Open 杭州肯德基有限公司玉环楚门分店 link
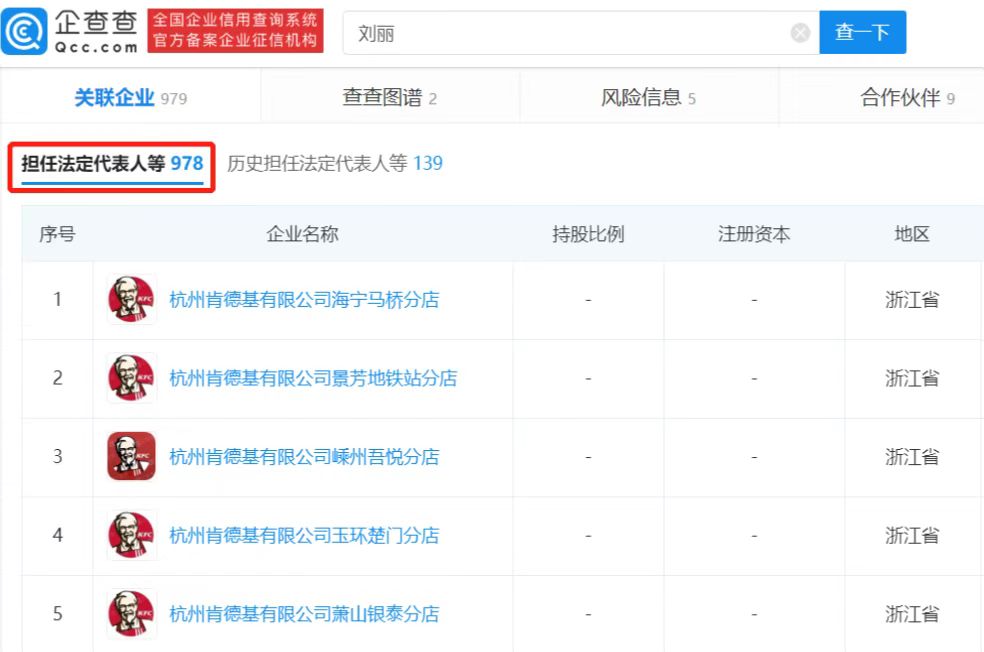984x652 pixels. coord(304,536)
